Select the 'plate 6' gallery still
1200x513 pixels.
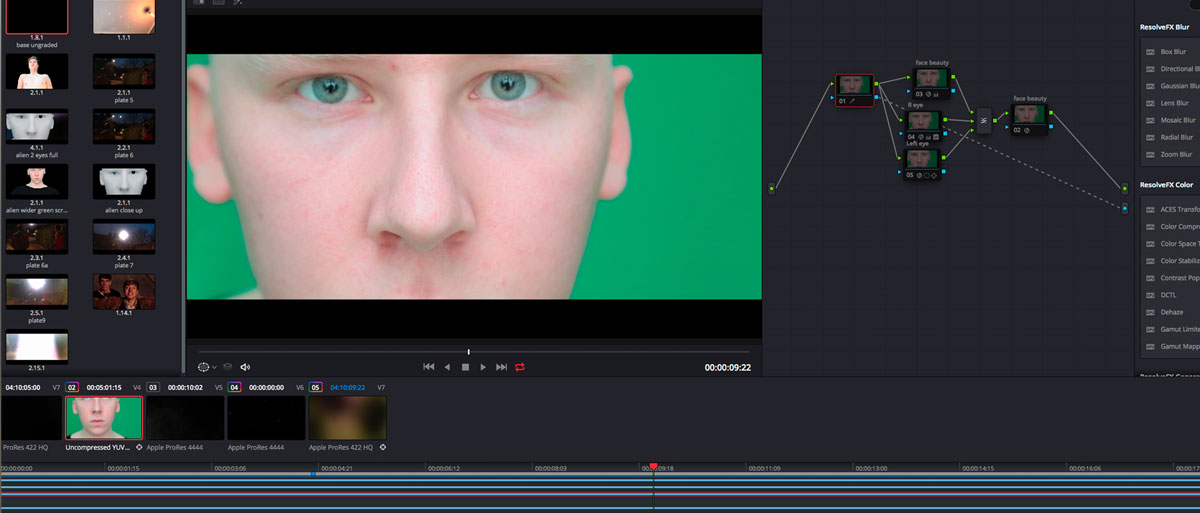pos(124,126)
